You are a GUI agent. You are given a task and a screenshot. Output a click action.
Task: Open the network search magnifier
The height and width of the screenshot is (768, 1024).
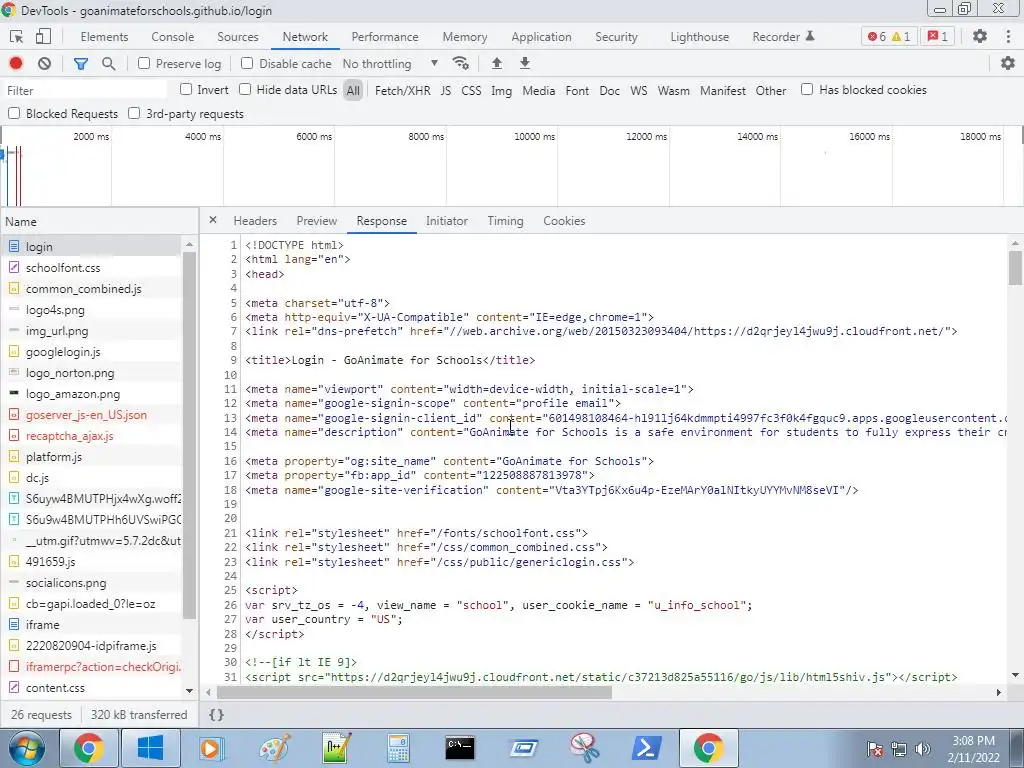pos(108,63)
